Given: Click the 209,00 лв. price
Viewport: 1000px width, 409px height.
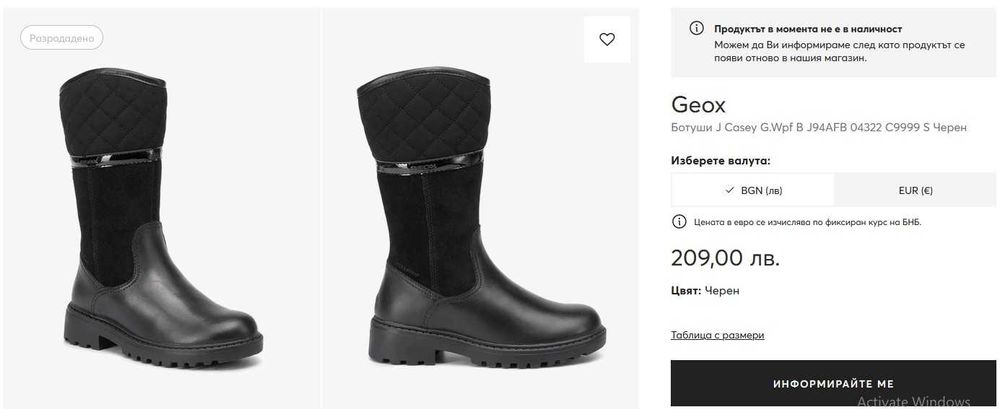Looking at the screenshot, I should [725, 258].
